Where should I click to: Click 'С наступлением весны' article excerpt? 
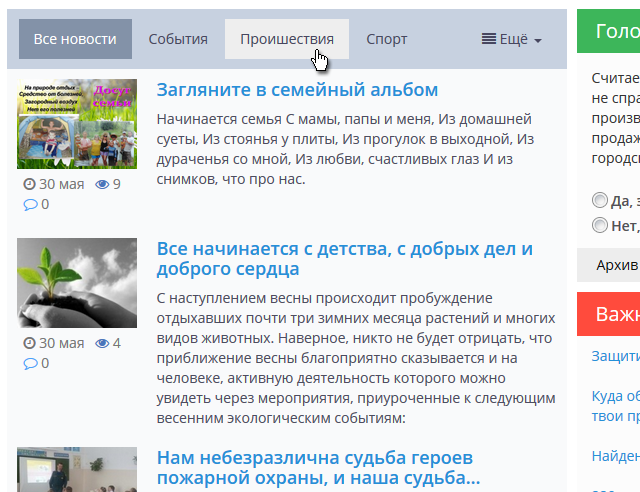(x=356, y=358)
